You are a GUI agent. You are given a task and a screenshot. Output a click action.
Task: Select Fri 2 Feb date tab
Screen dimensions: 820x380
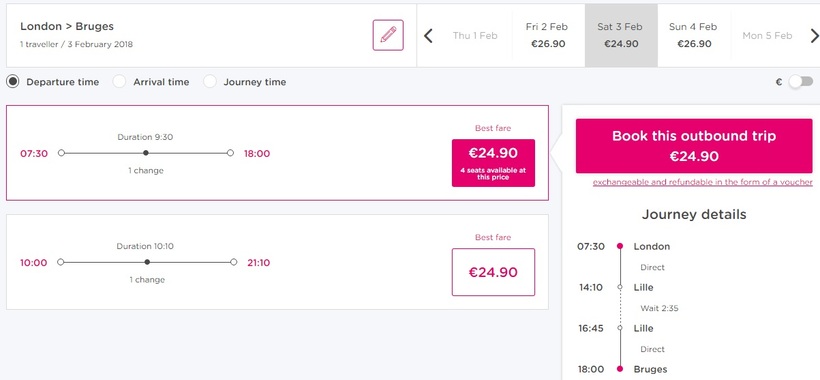pos(548,36)
